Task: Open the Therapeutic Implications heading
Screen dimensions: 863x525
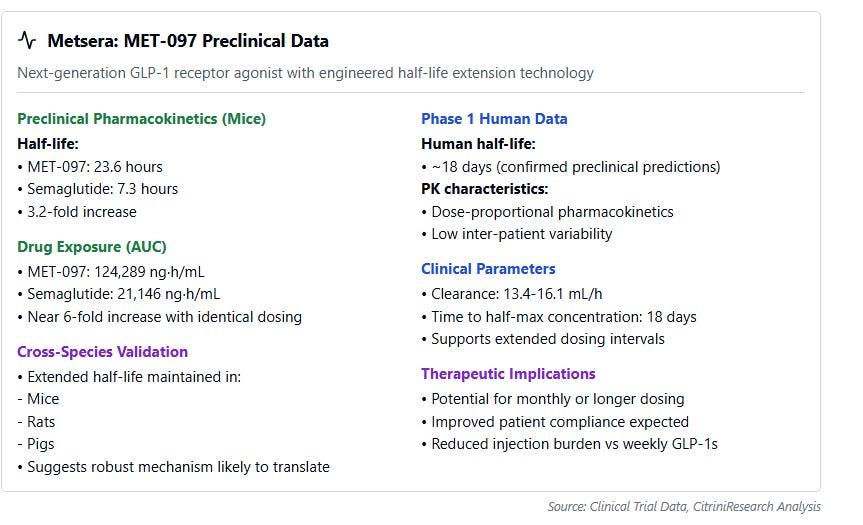Action: point(508,374)
